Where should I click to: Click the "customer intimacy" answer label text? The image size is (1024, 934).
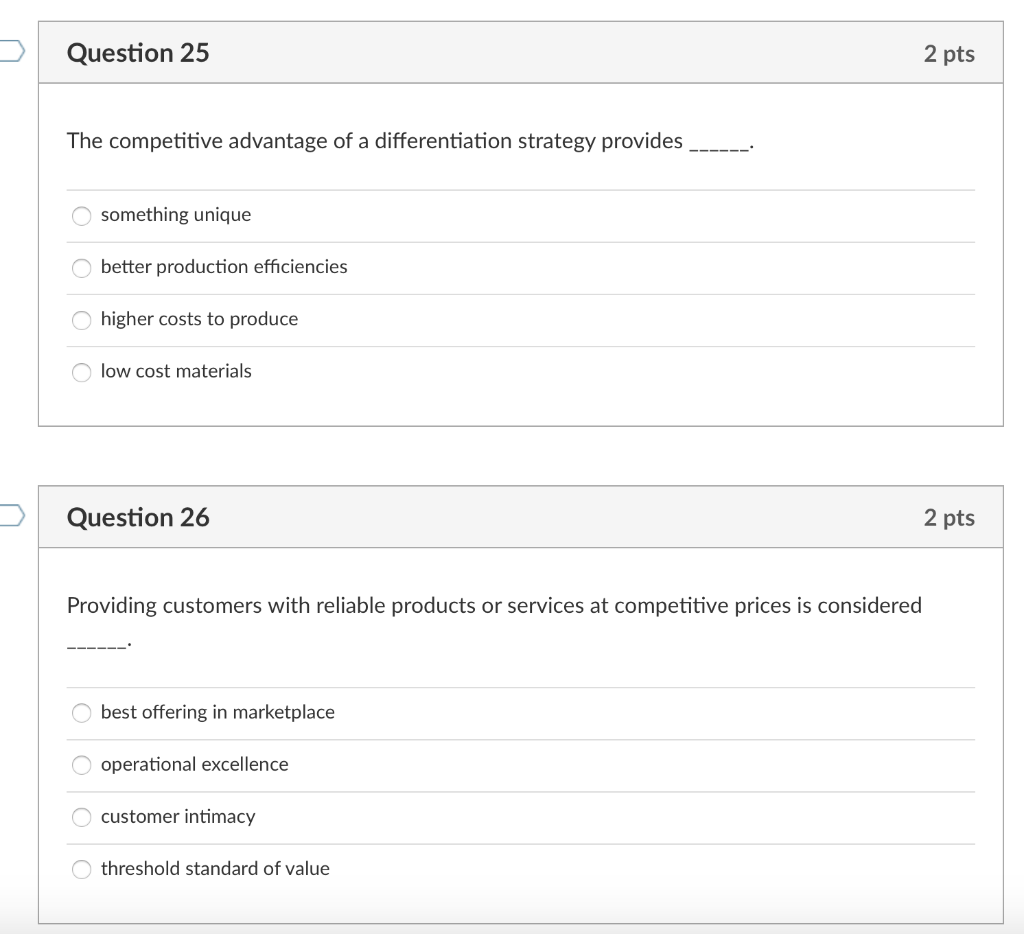(x=178, y=816)
